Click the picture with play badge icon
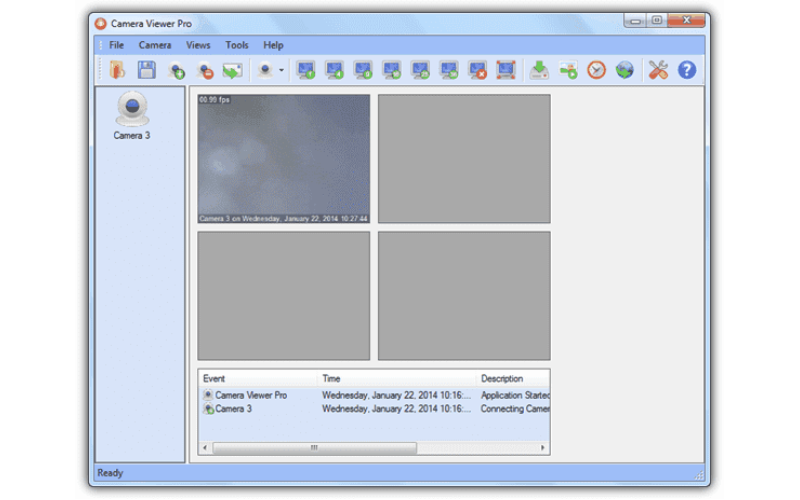Screen dimensions: 800x500 [568, 70]
